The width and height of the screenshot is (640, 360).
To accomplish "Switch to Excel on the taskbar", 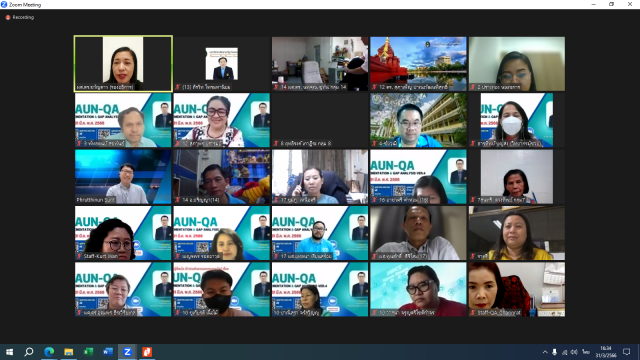I will click(88, 351).
